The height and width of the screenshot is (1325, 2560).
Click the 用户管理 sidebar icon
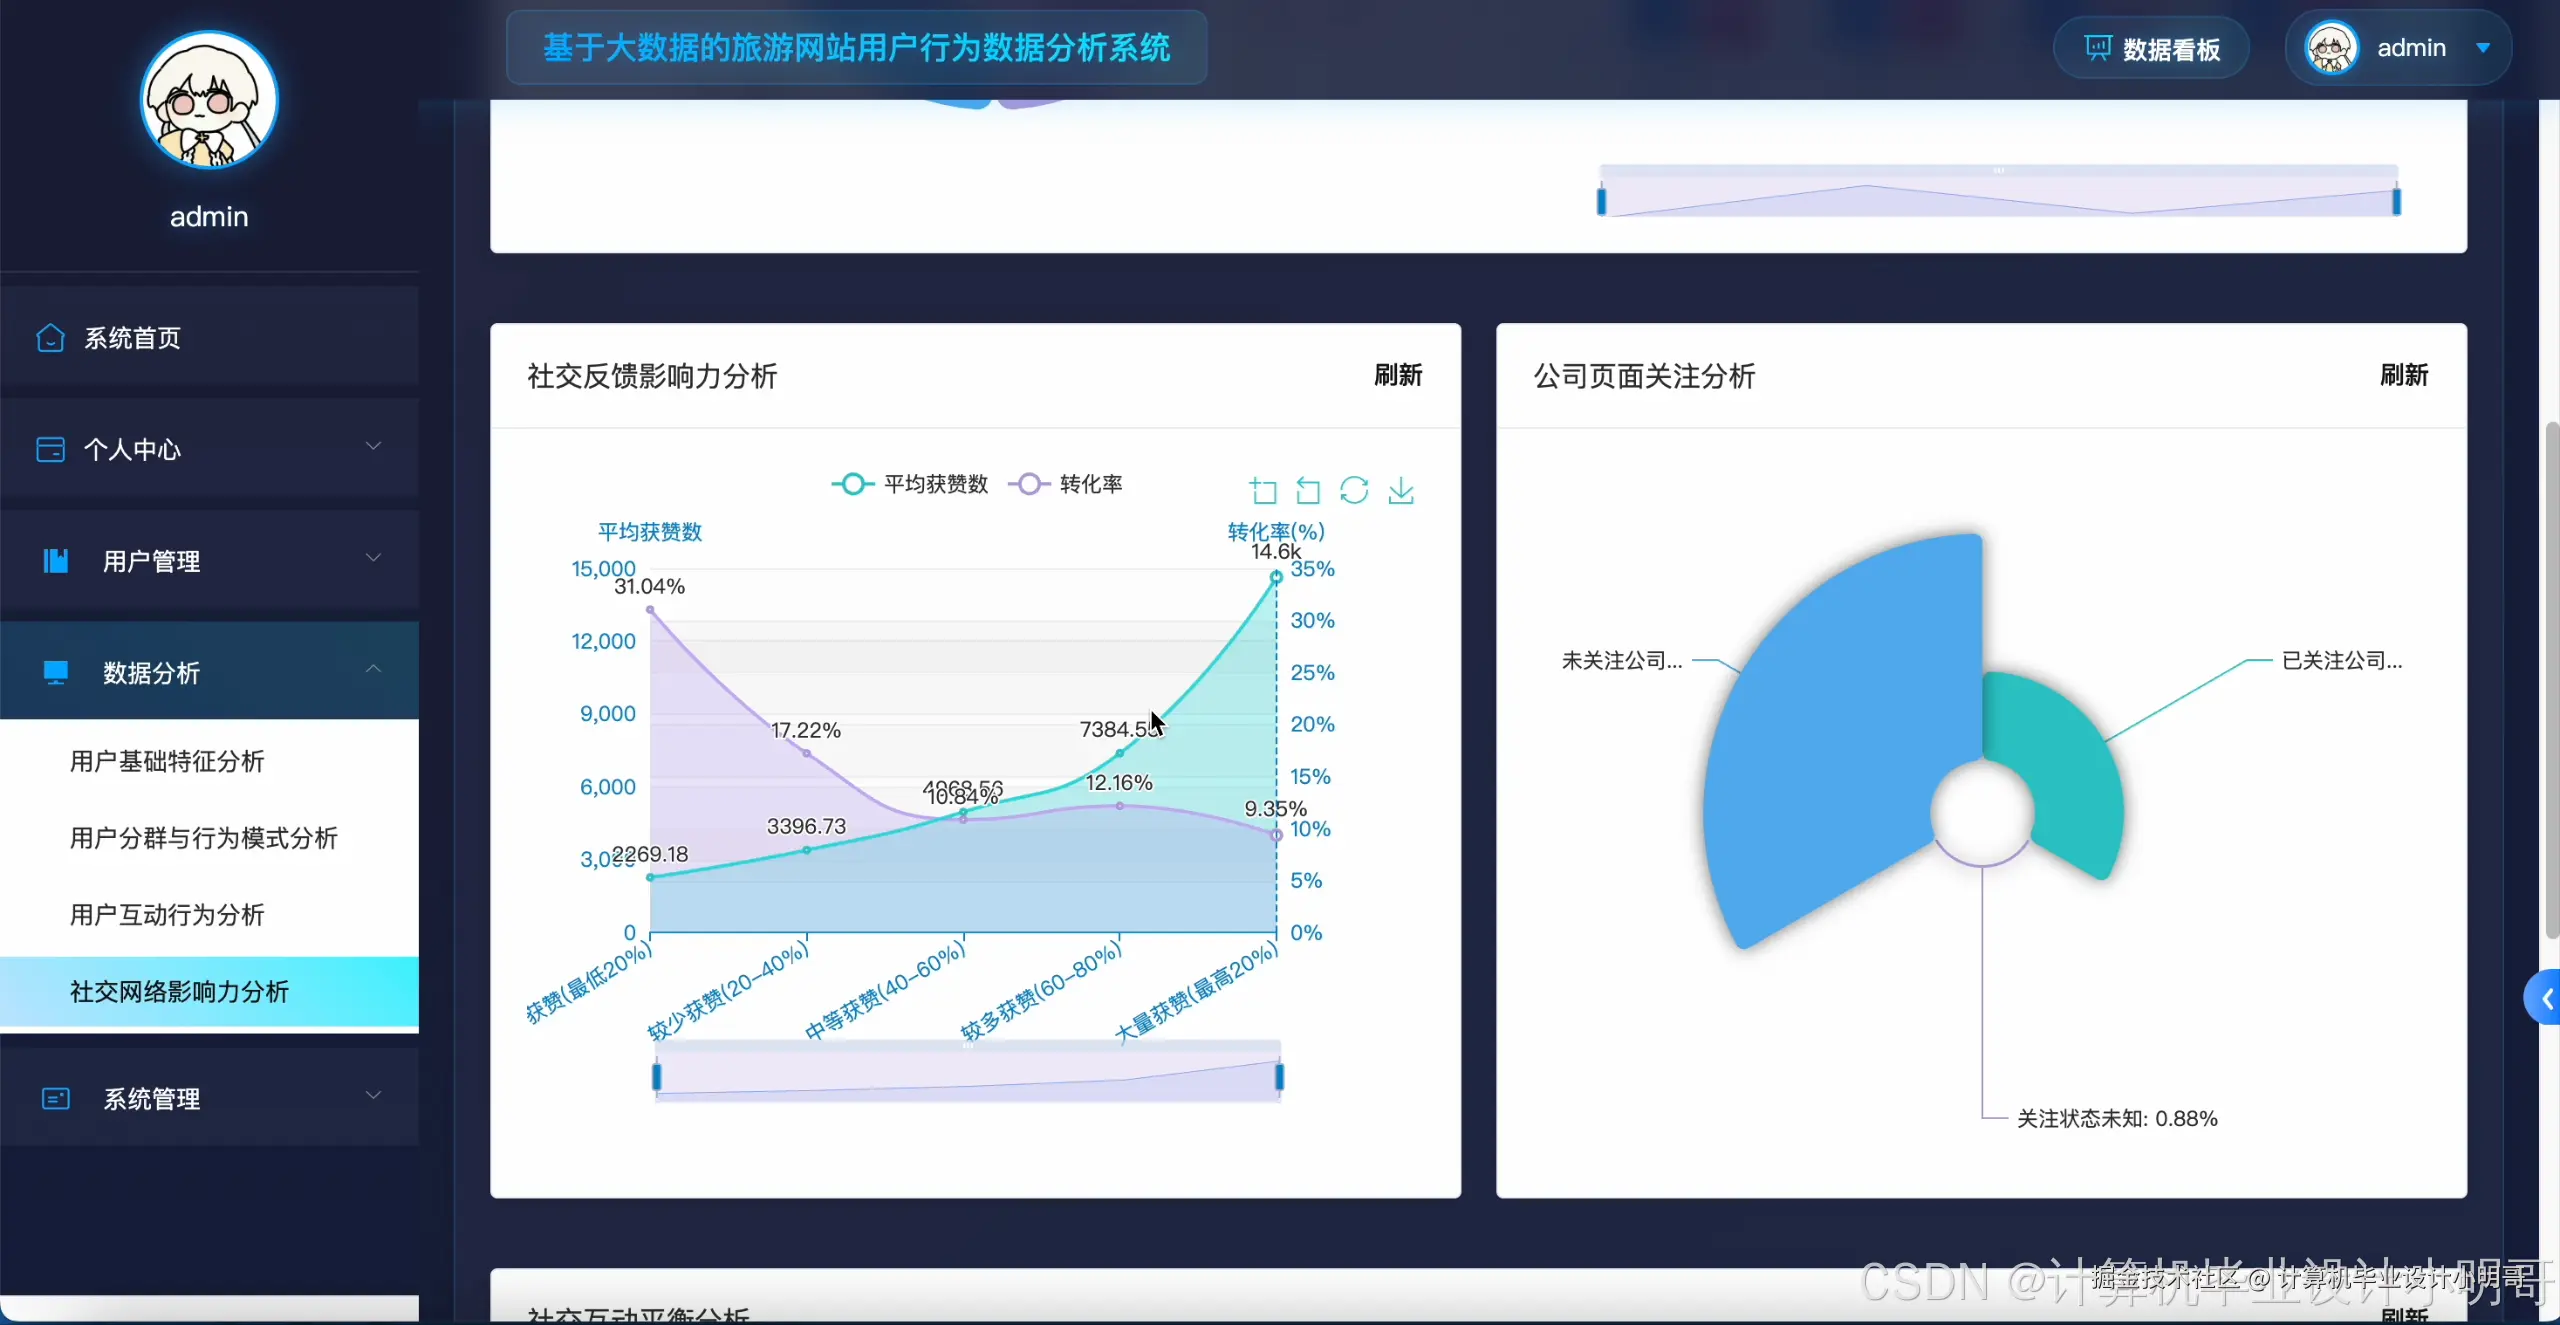[x=55, y=560]
